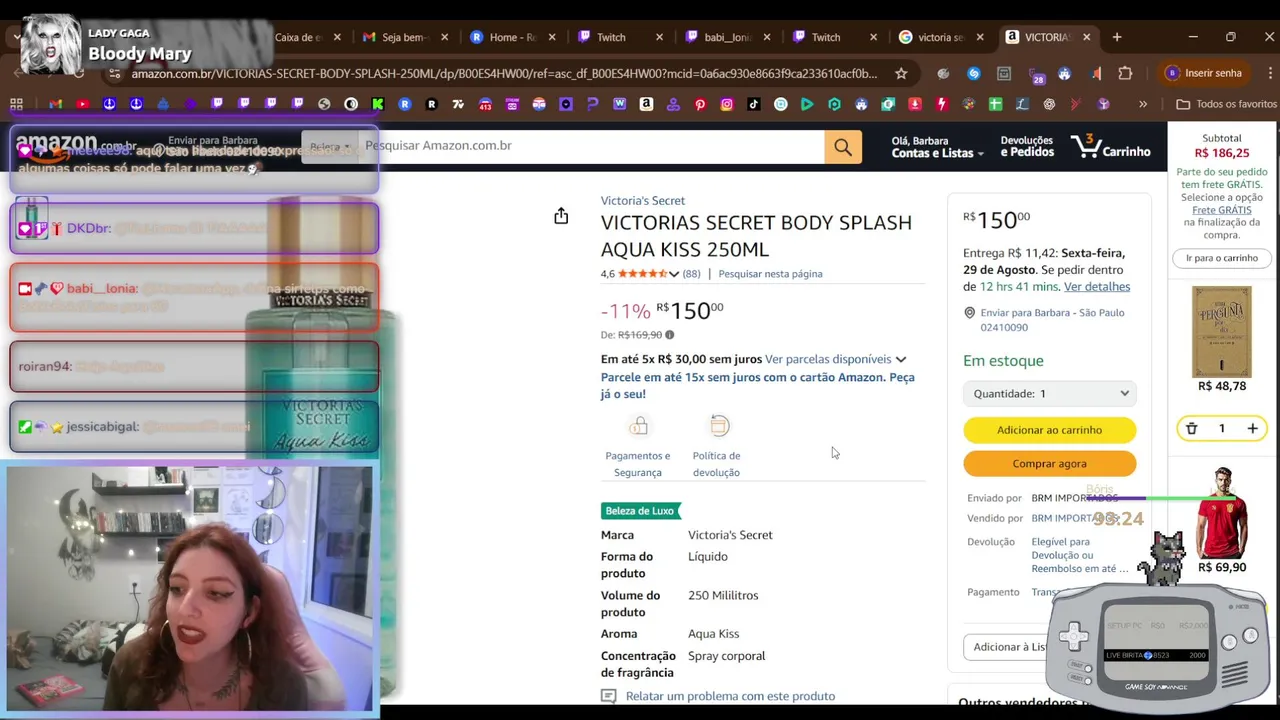Open the R$ 69,90 red shirt thumbnail
This screenshot has width=1280, height=720.
click(1221, 513)
